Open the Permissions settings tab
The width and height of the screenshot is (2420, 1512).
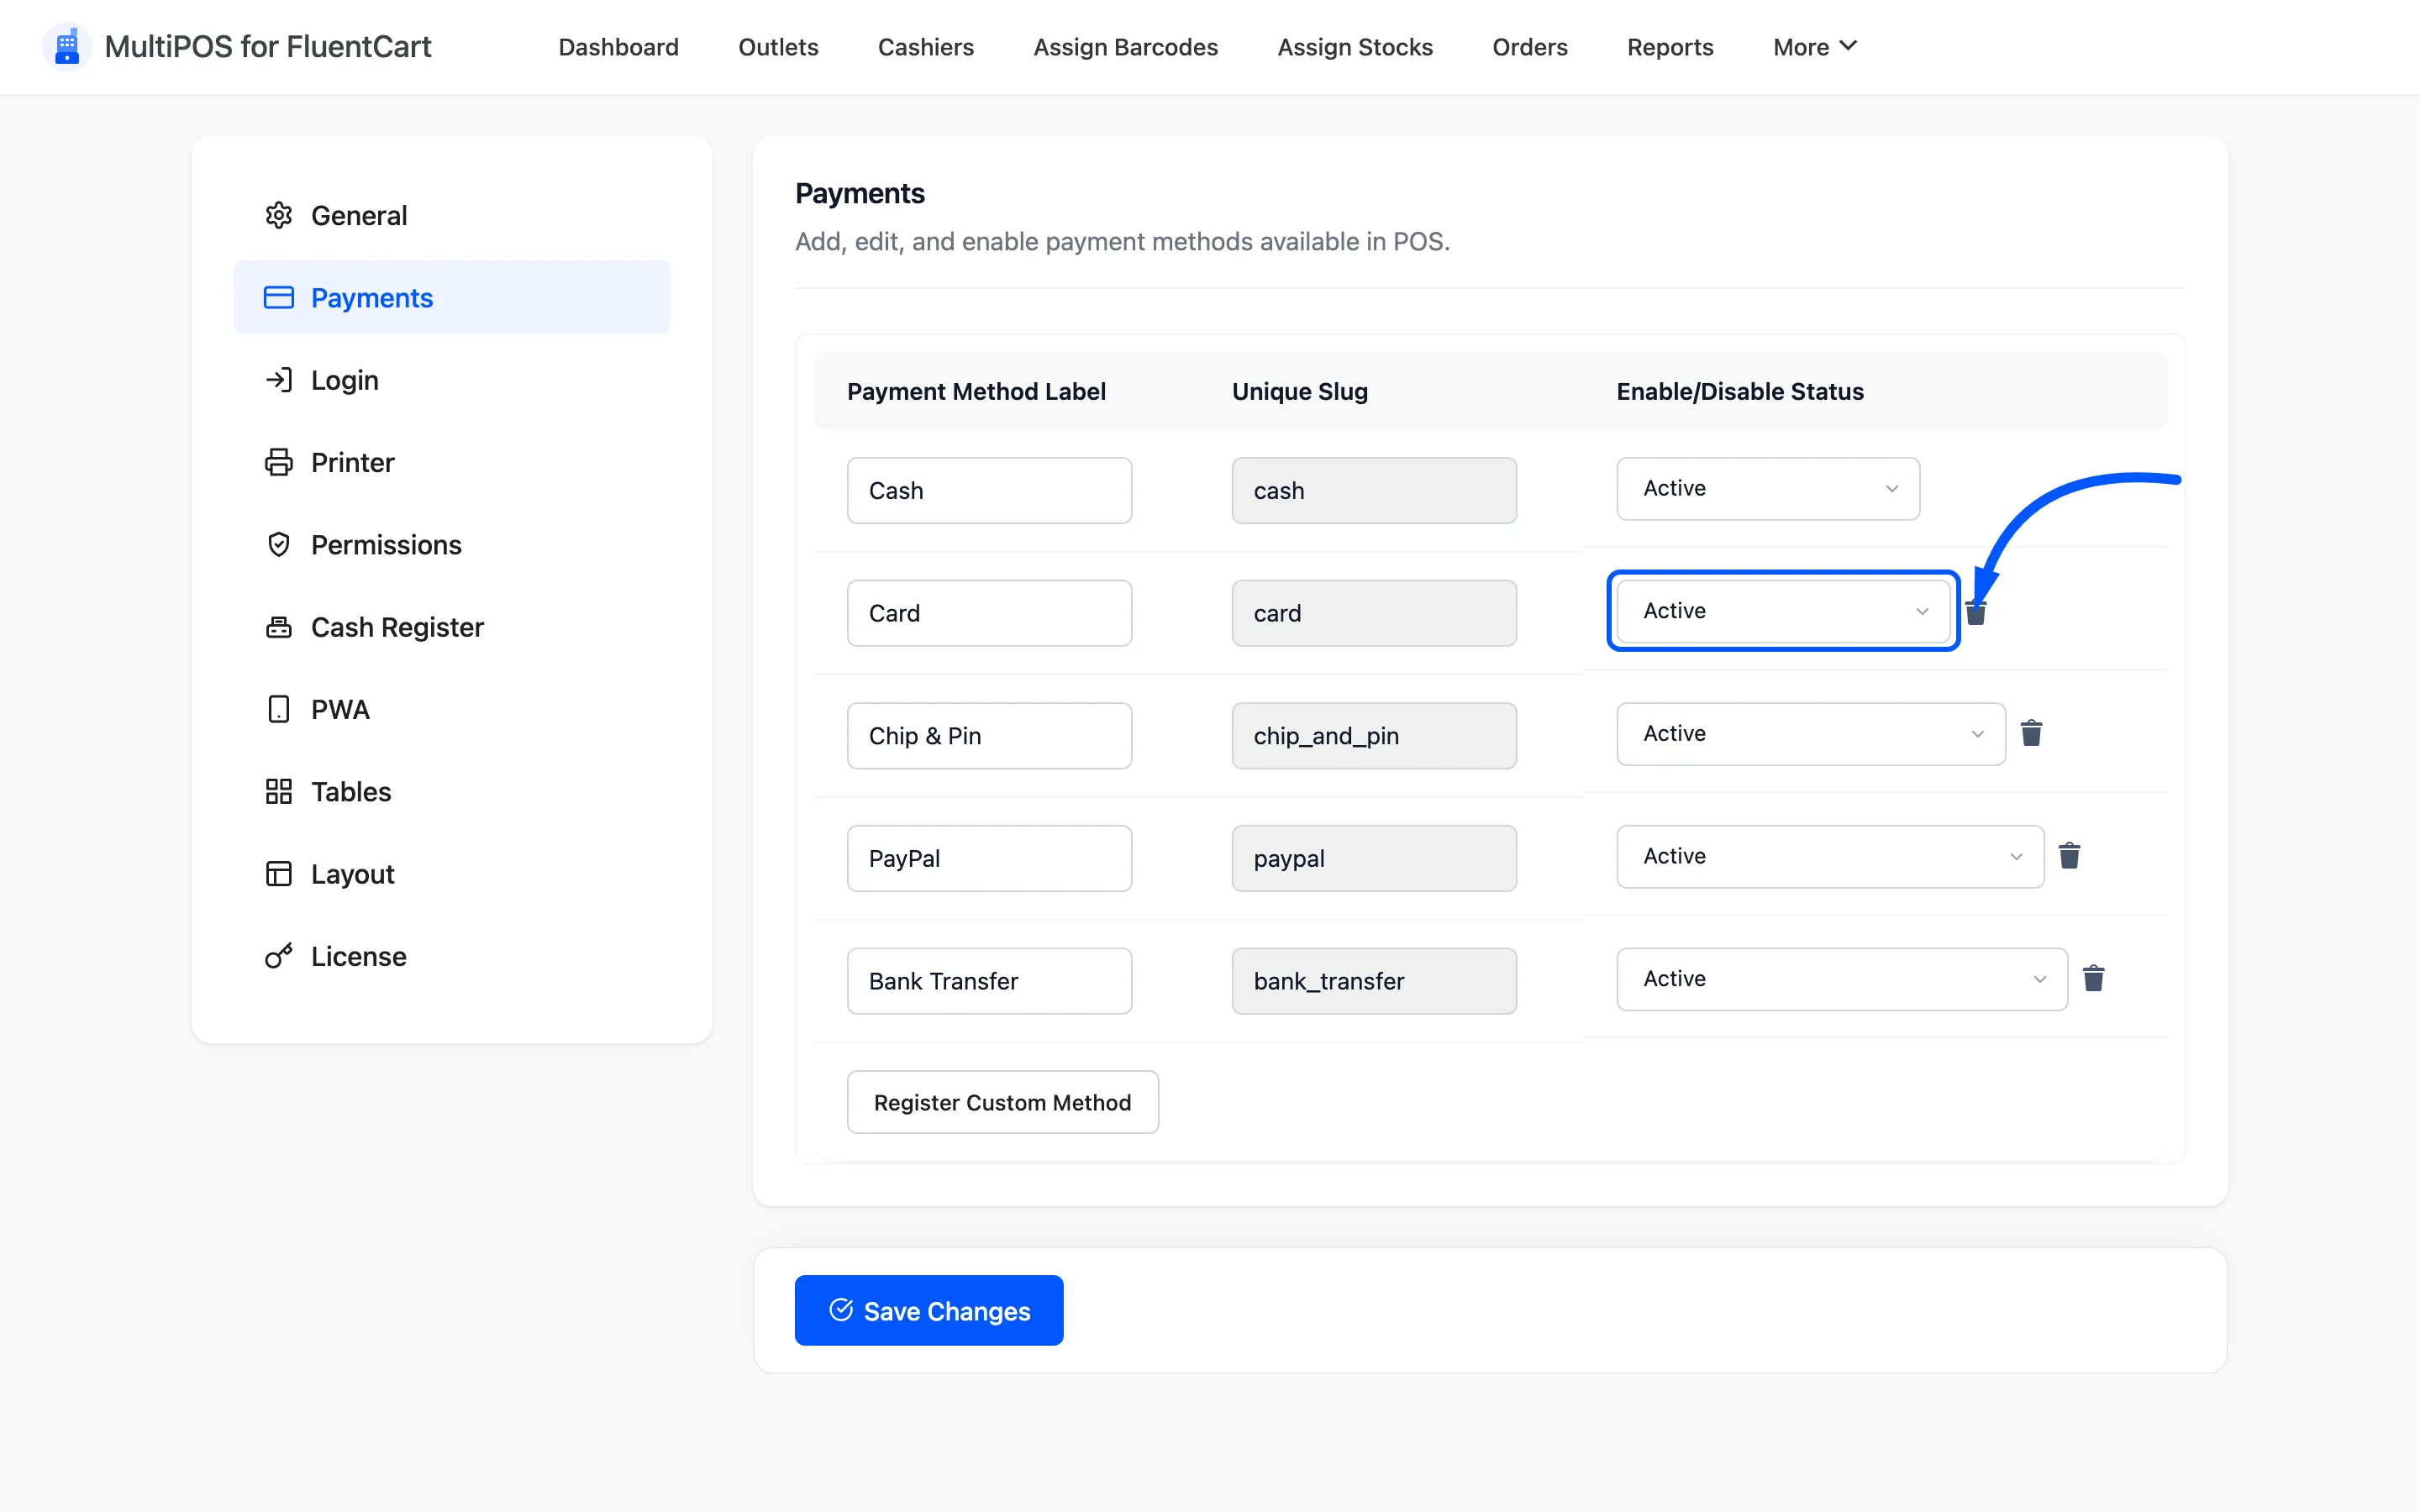pos(452,544)
